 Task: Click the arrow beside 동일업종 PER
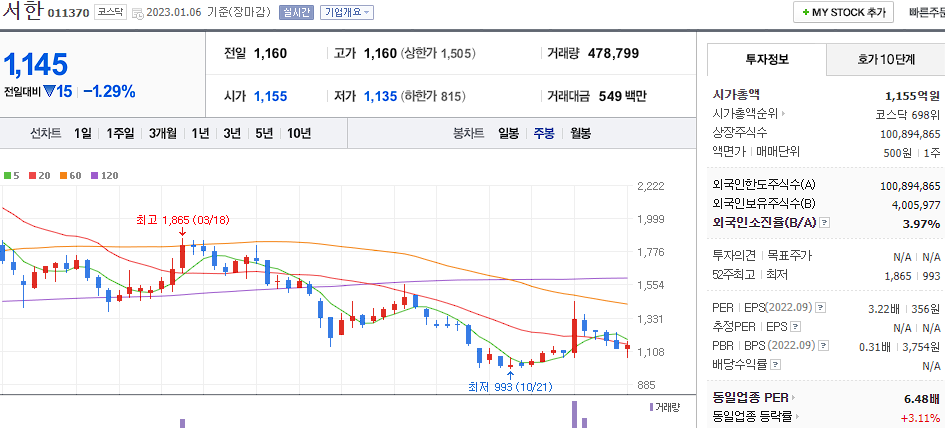[793, 398]
